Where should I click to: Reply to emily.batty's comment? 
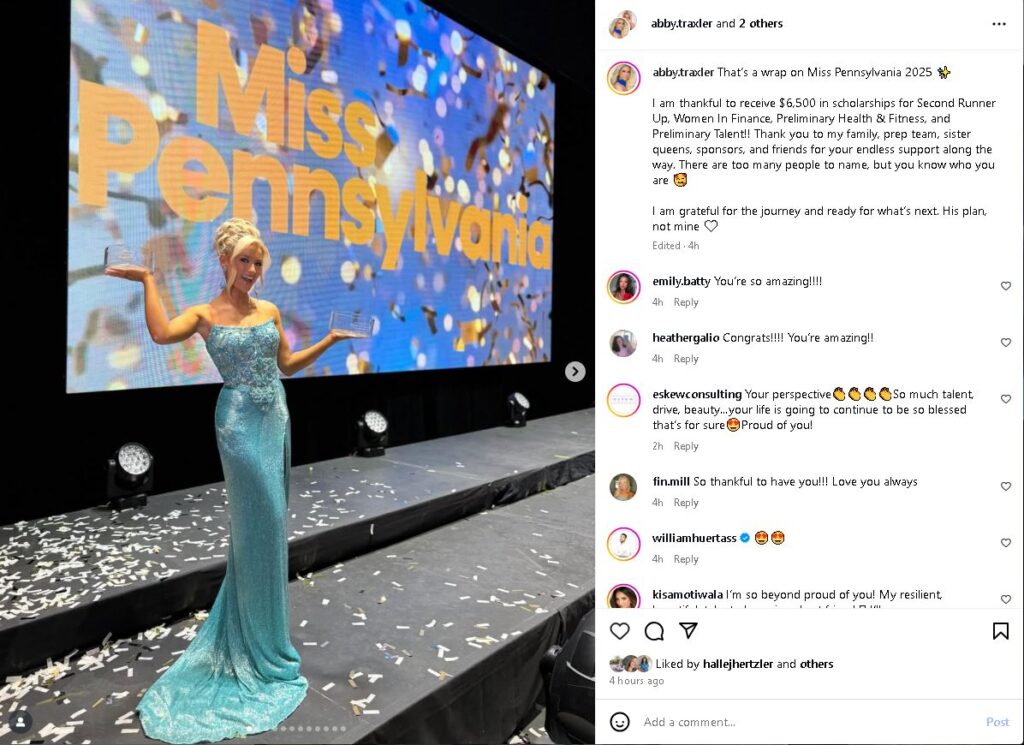pyautogui.click(x=686, y=302)
